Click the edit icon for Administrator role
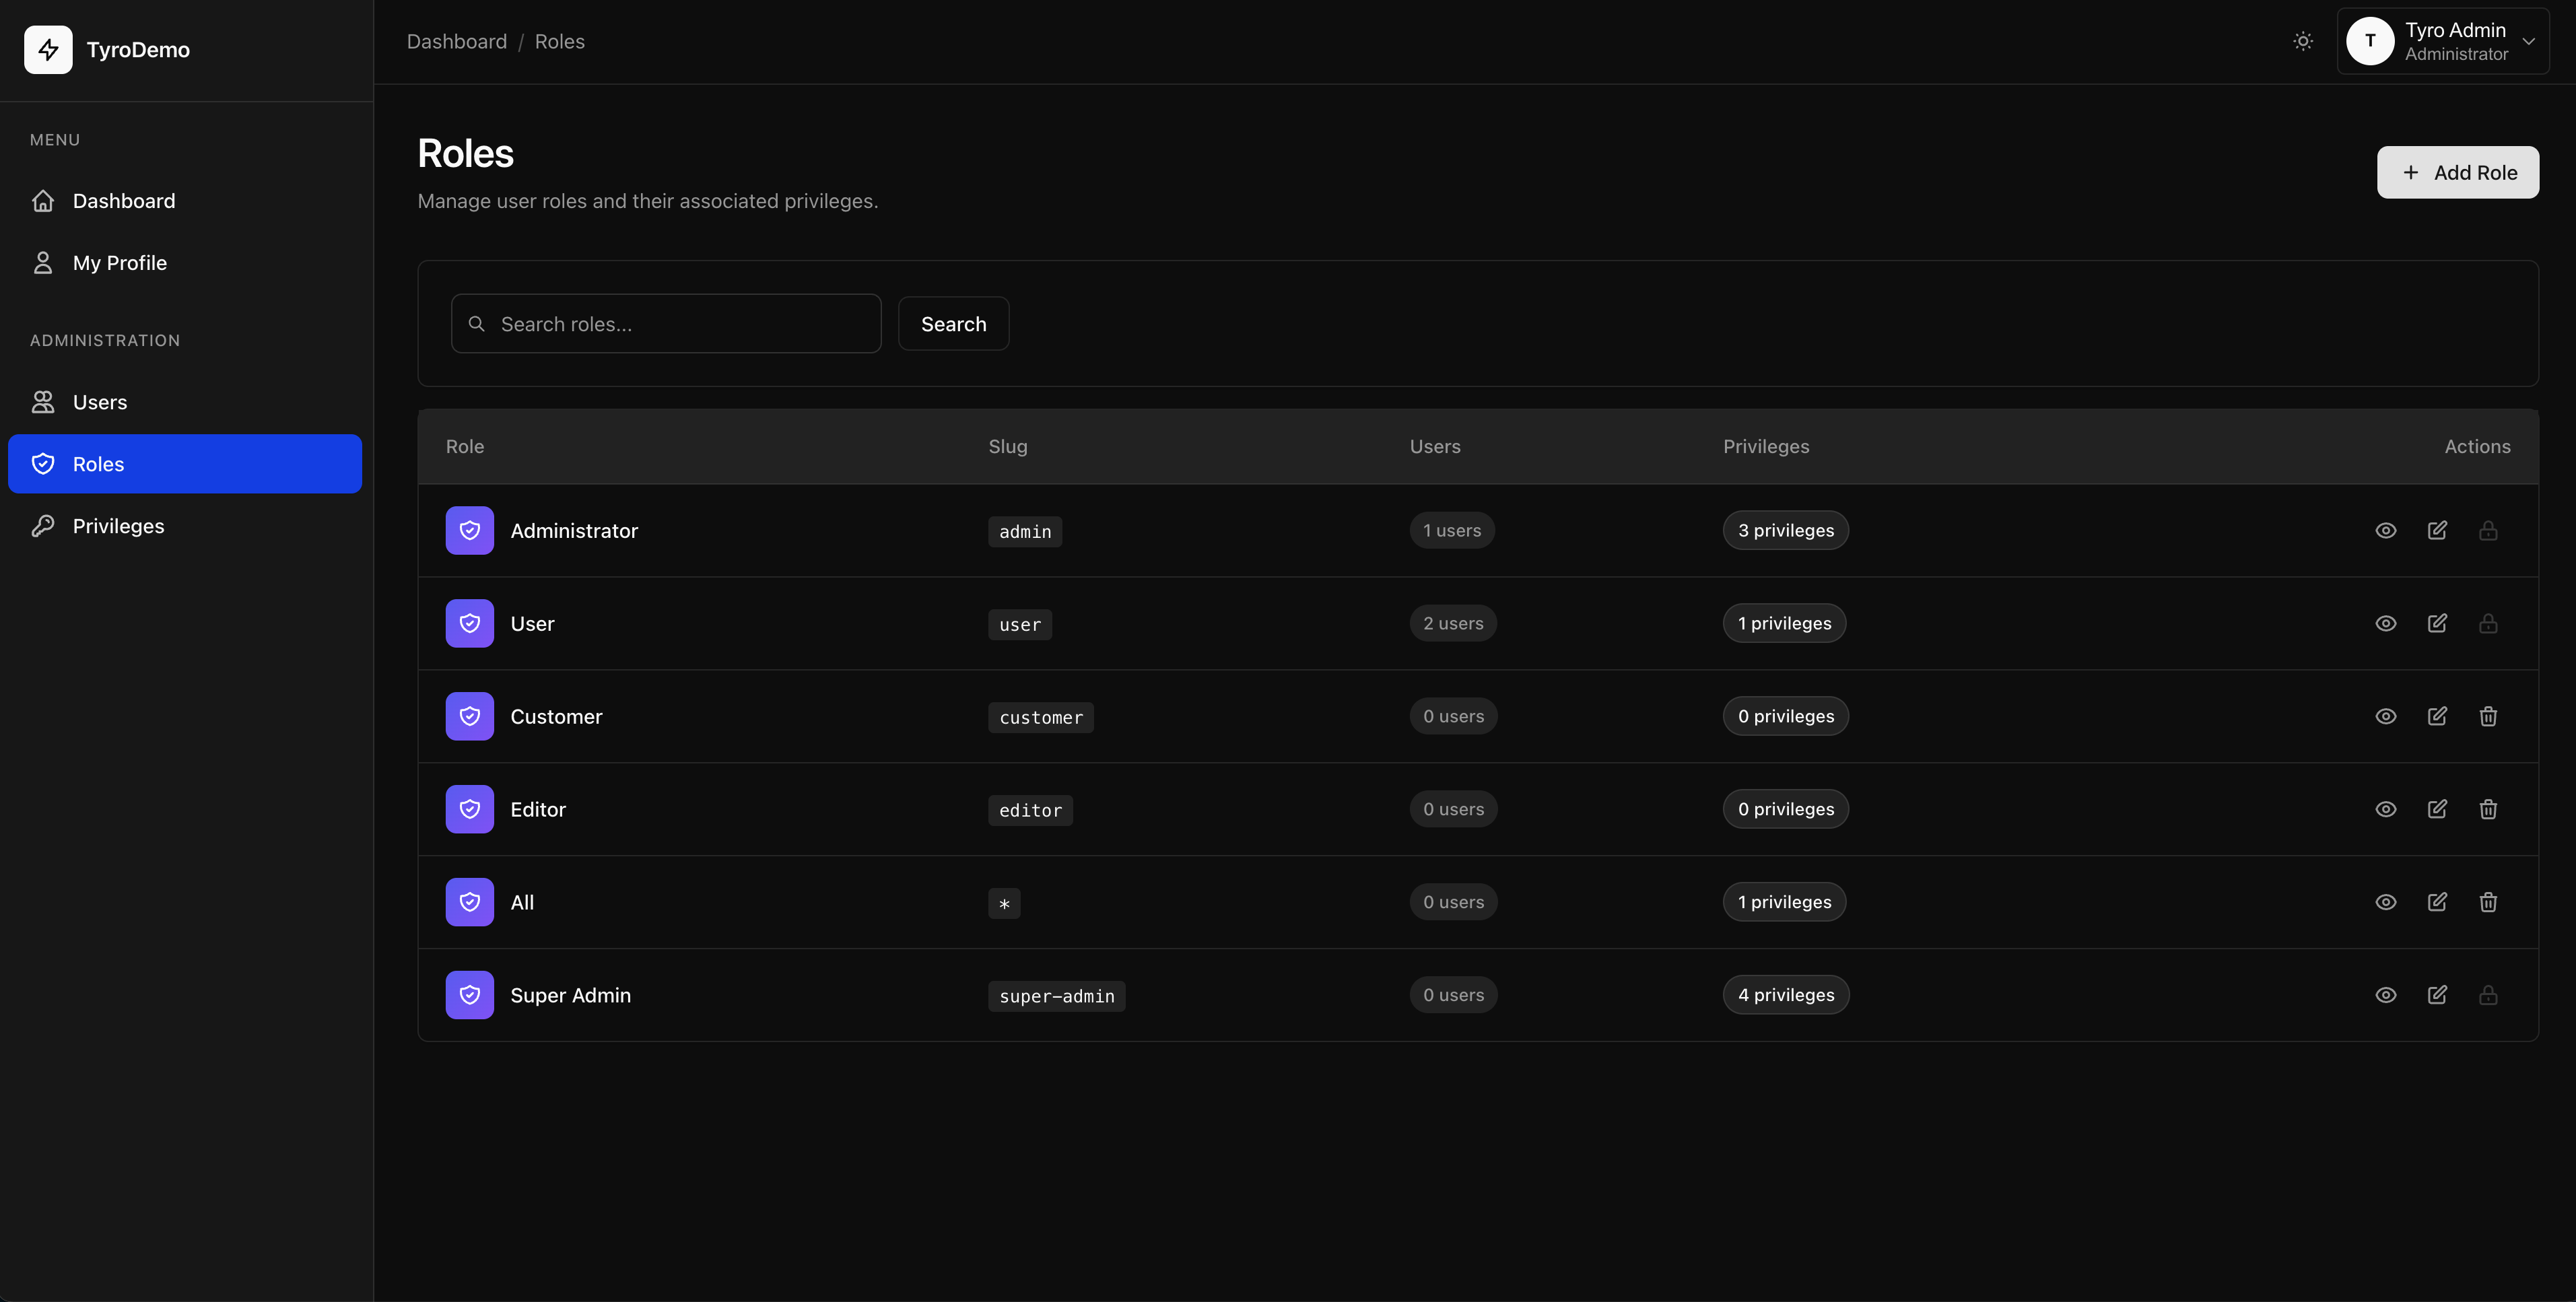This screenshot has height=1302, width=2576. (x=2437, y=530)
